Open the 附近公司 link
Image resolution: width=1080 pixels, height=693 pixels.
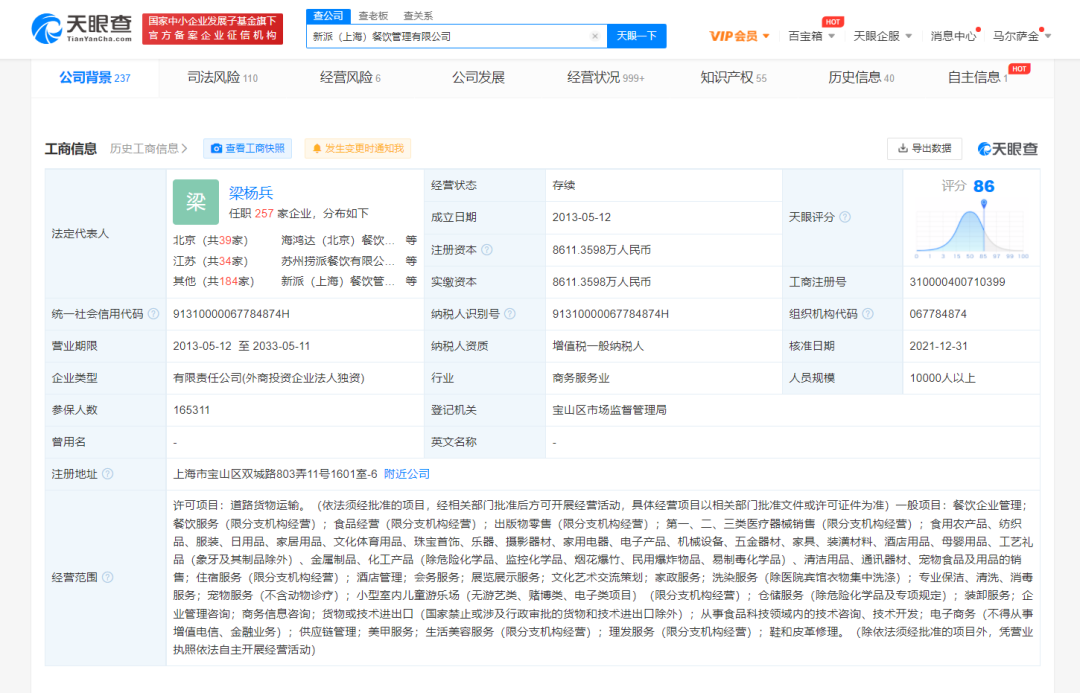[x=407, y=474]
